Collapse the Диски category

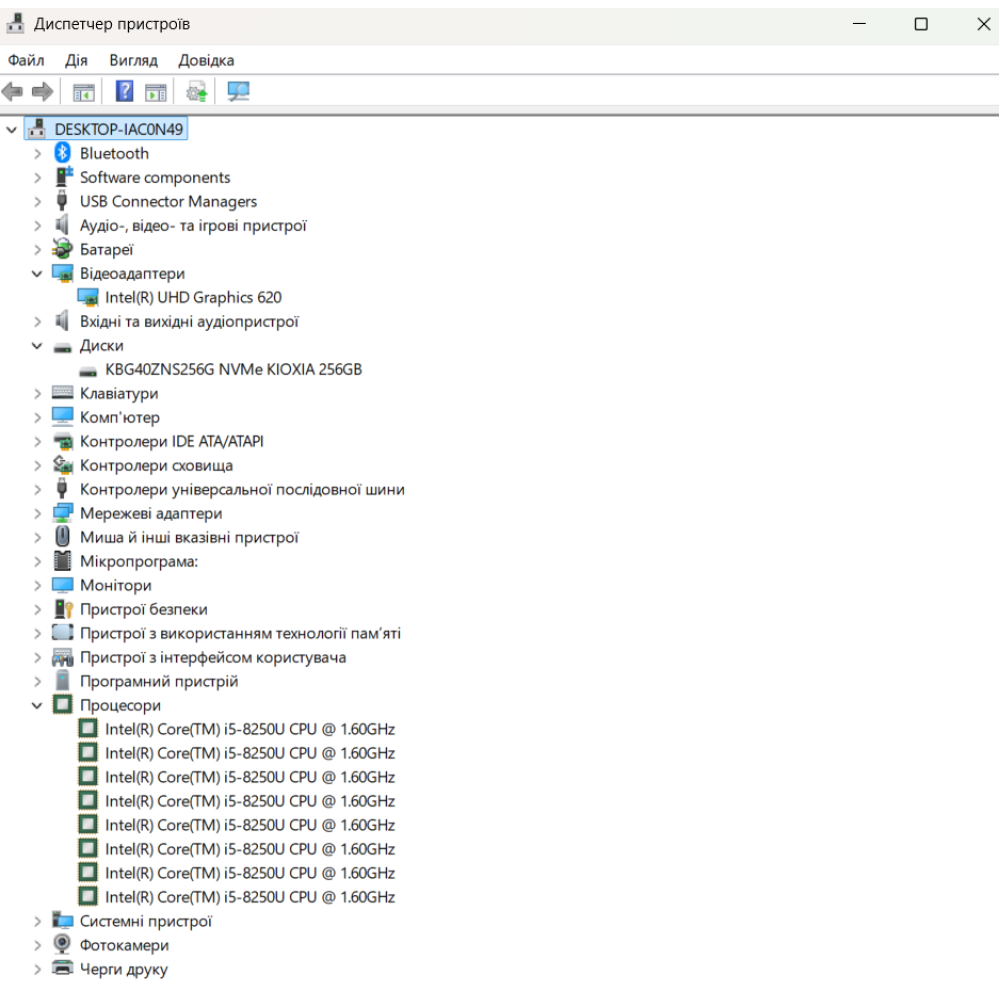coord(37,345)
